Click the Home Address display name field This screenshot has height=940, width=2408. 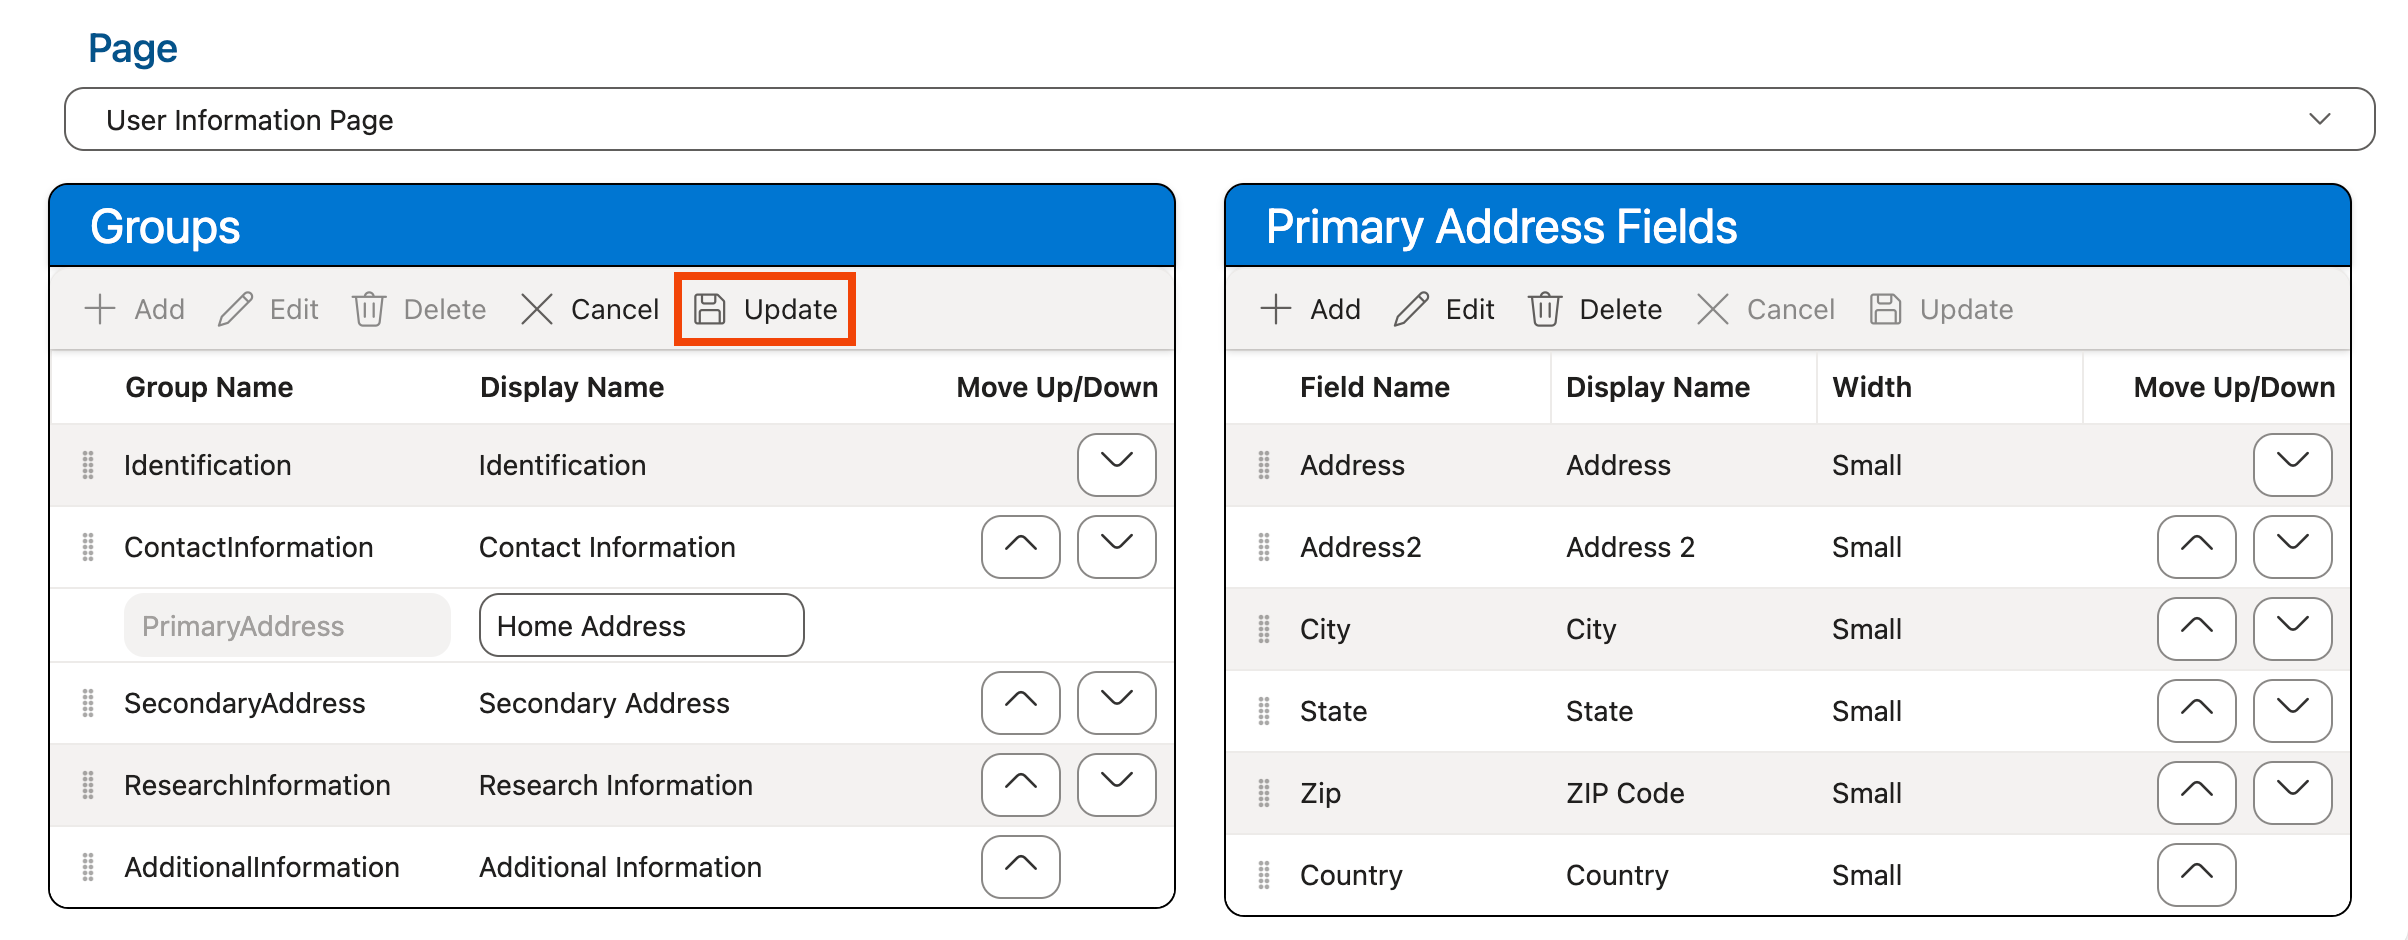coord(641,626)
